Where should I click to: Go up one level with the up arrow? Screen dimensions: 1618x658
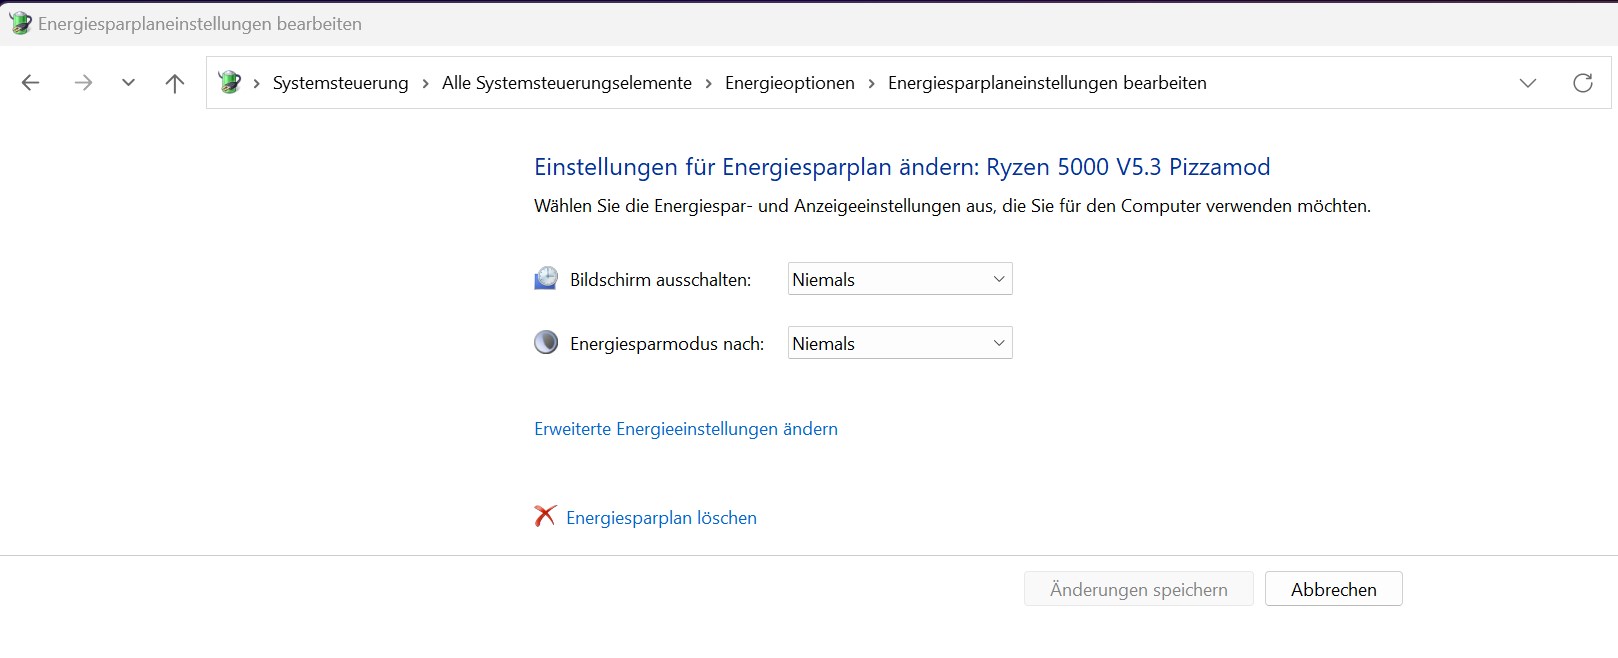(175, 83)
